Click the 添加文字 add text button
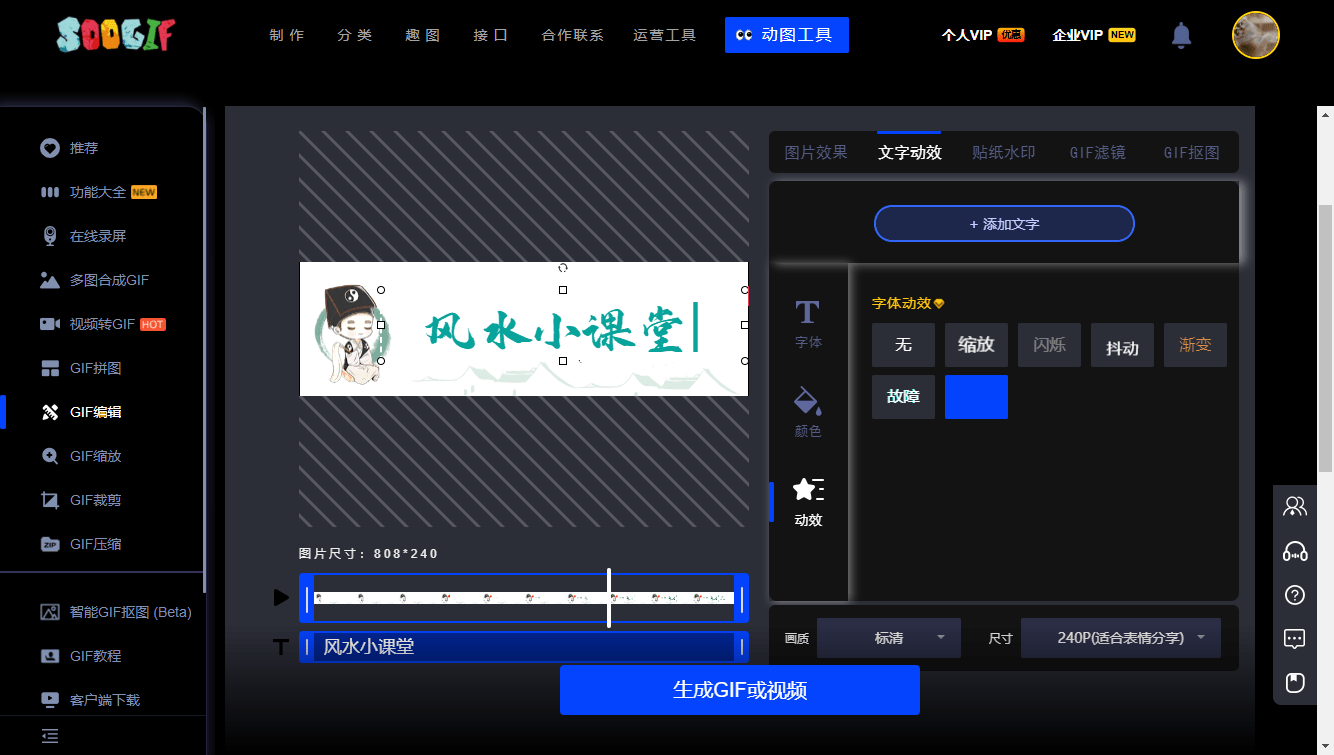1334x755 pixels. pyautogui.click(x=1004, y=224)
